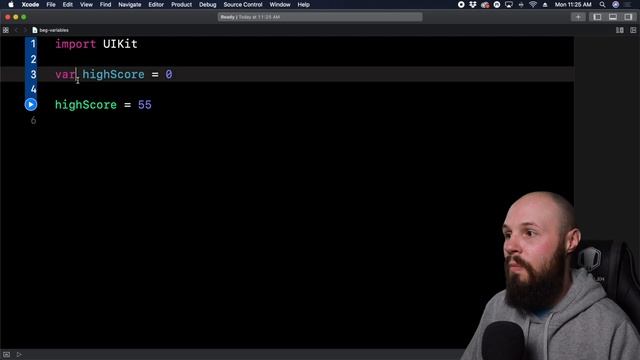The height and width of the screenshot is (360, 640).
Task: Close the Xcode window with red button
Action: pos(8,17)
